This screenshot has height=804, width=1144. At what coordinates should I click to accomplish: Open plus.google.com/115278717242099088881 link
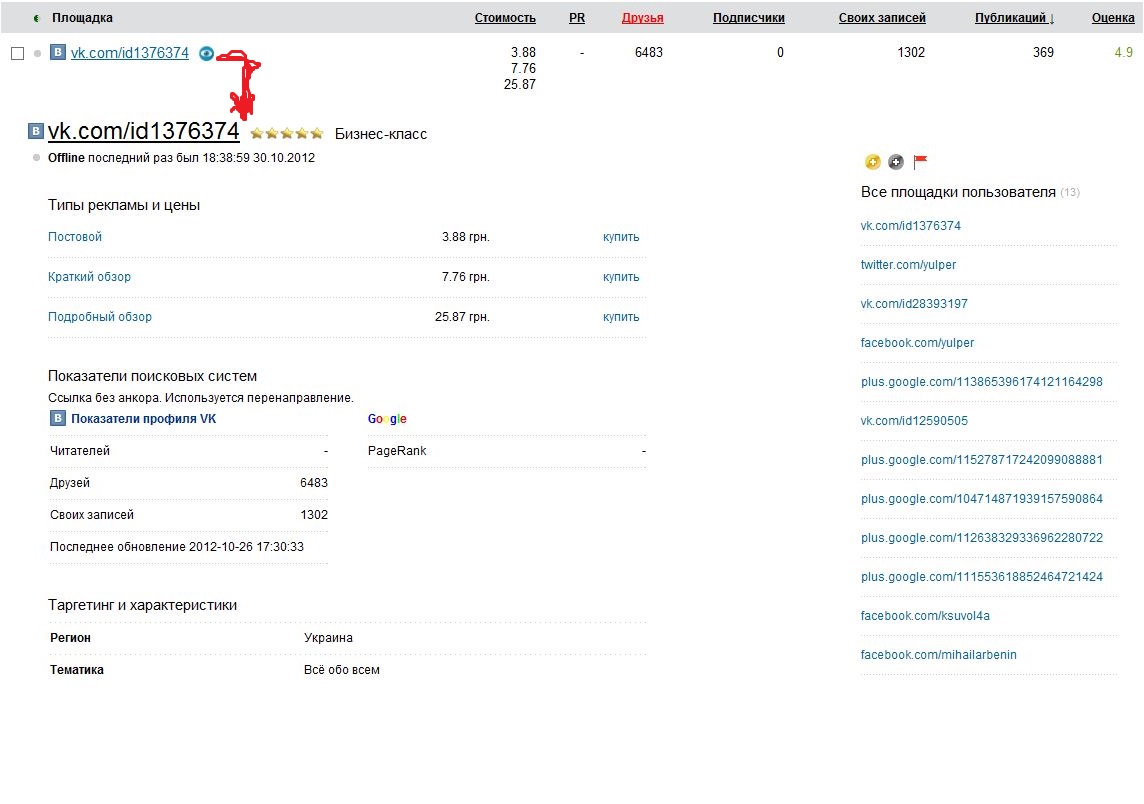point(981,460)
